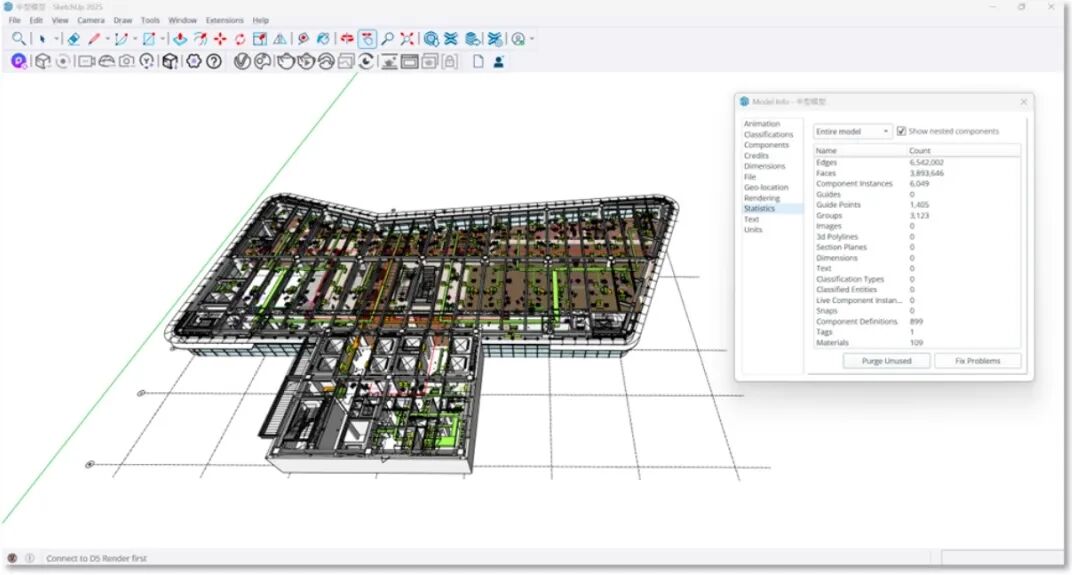Screen dimensions: 1072x575
Task: Activate the Push/Pull tool
Action: tap(180, 39)
